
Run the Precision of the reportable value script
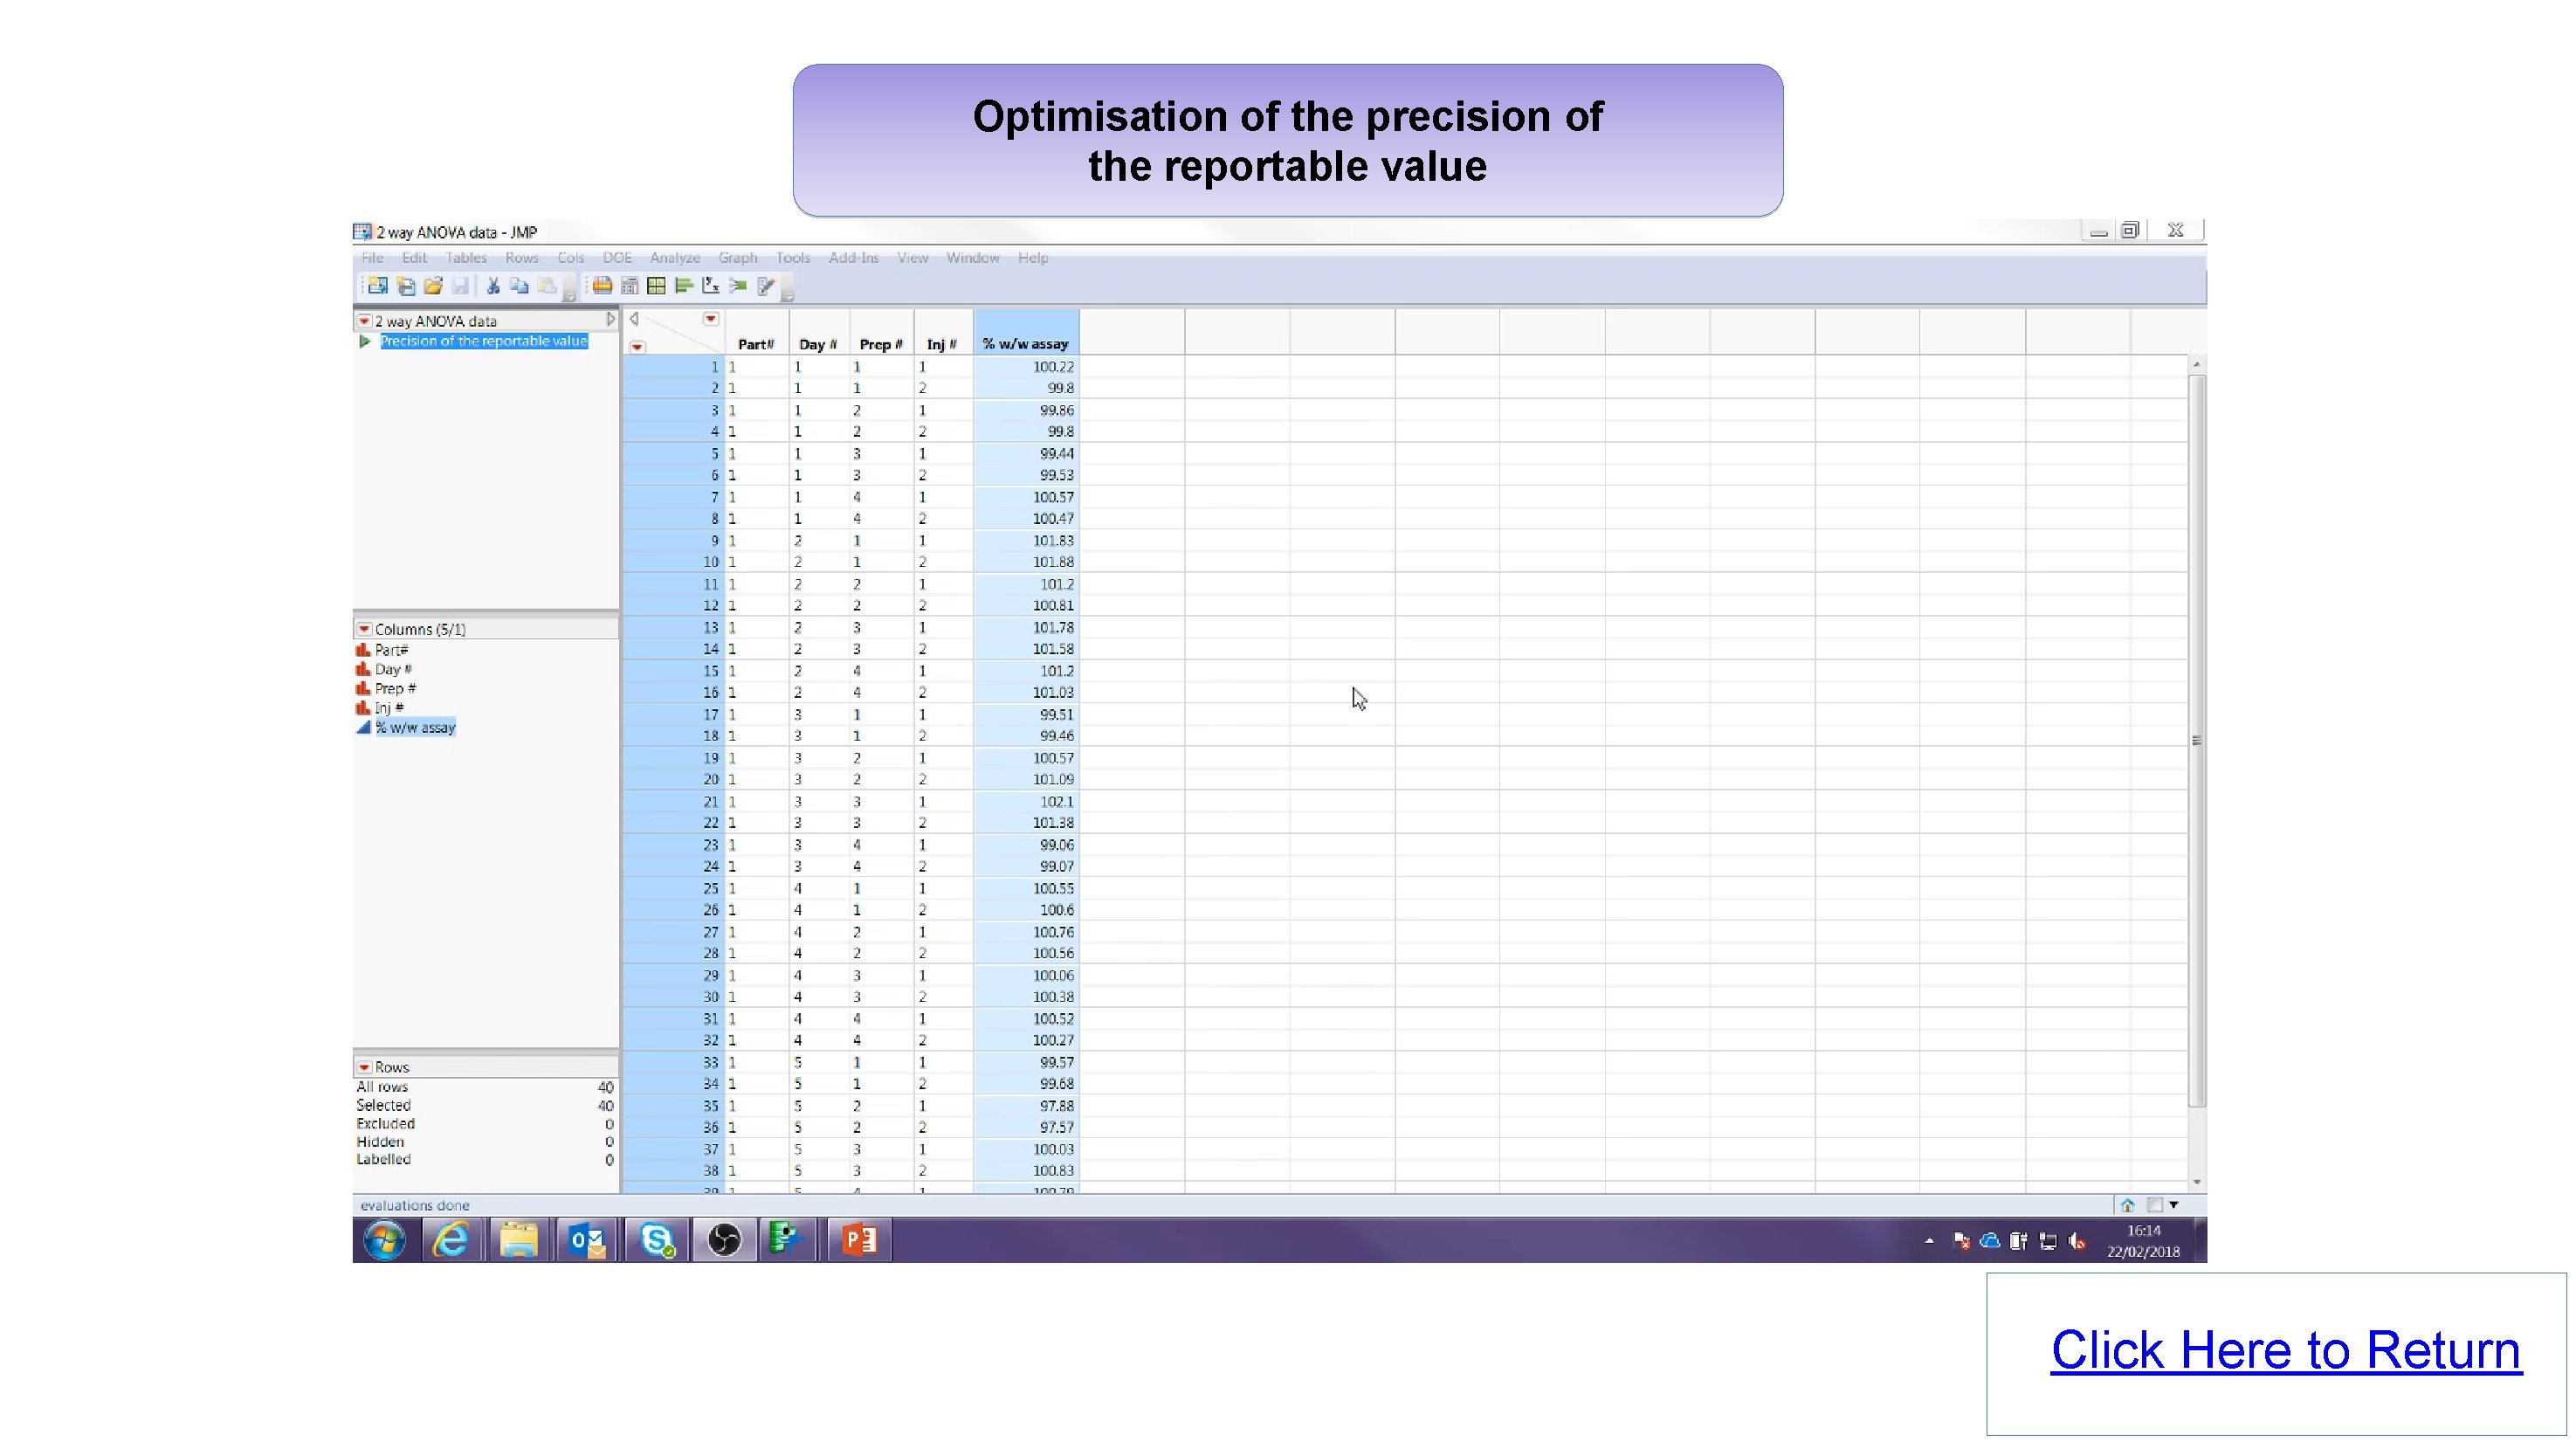point(366,341)
